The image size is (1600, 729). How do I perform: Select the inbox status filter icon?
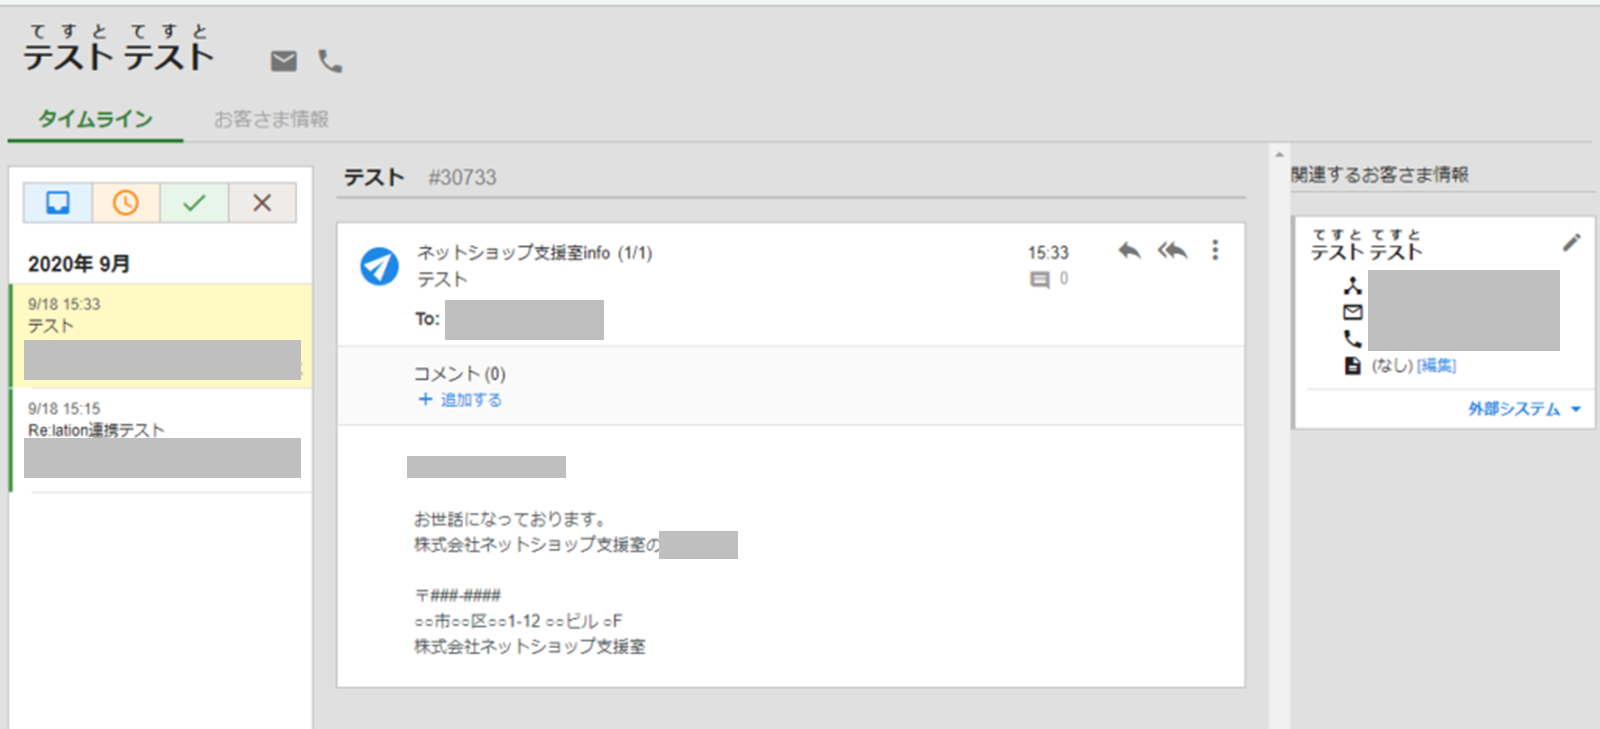58,203
